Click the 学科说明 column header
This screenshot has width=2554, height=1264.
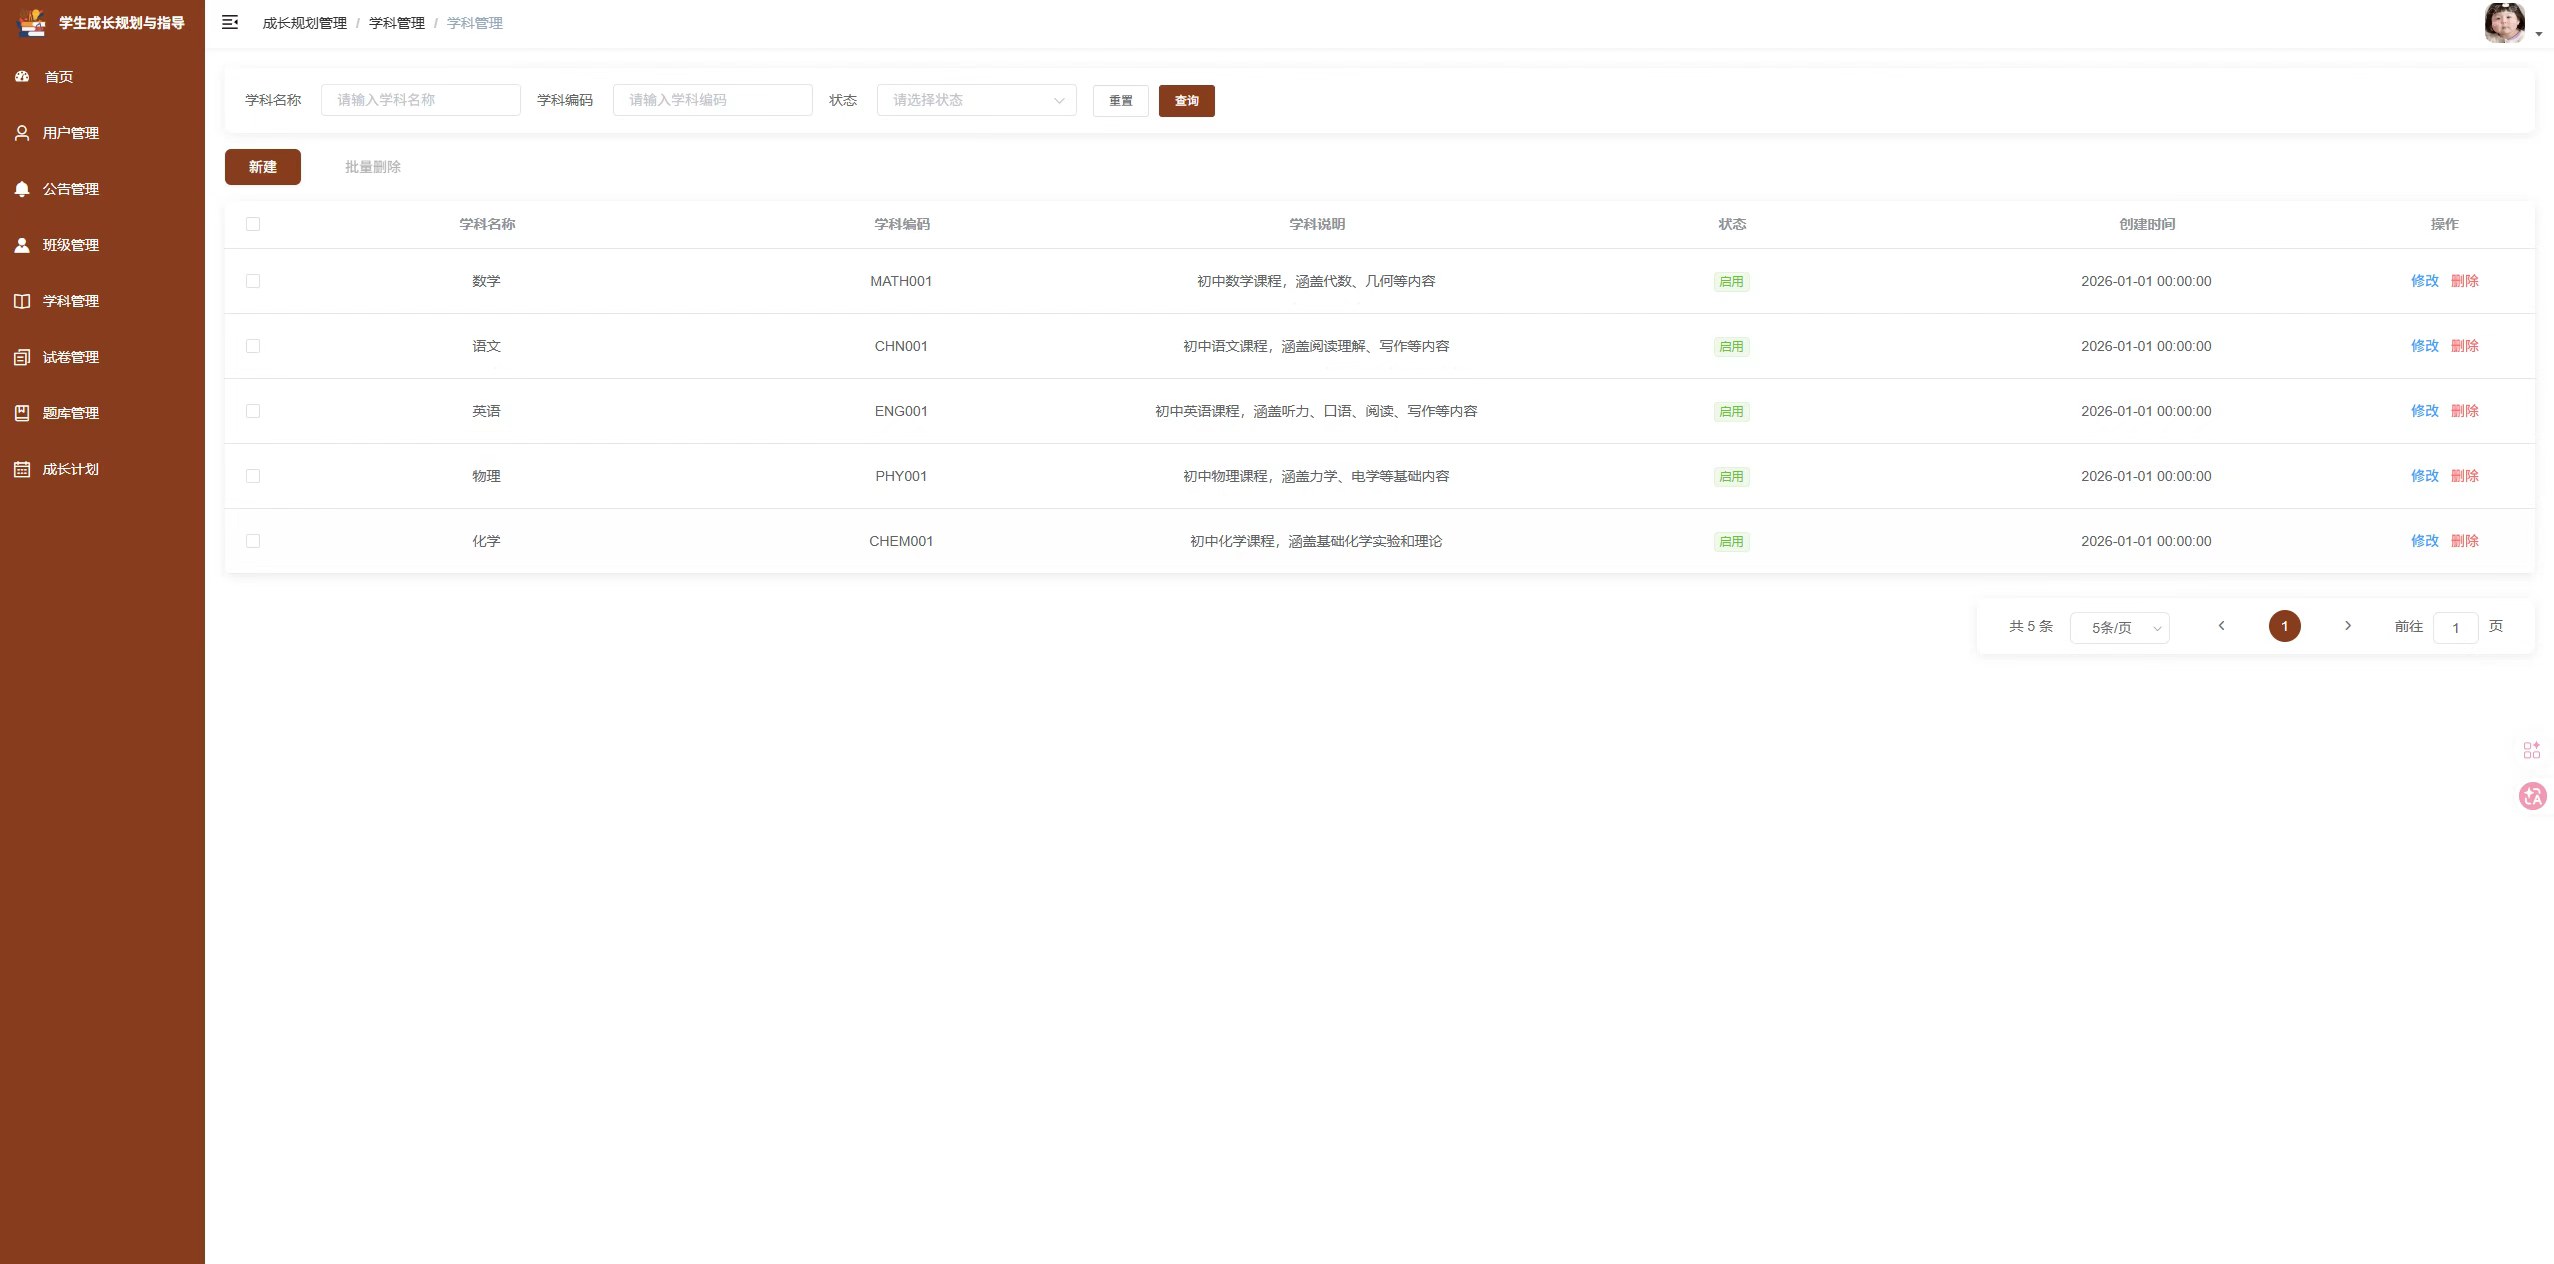click(1316, 224)
